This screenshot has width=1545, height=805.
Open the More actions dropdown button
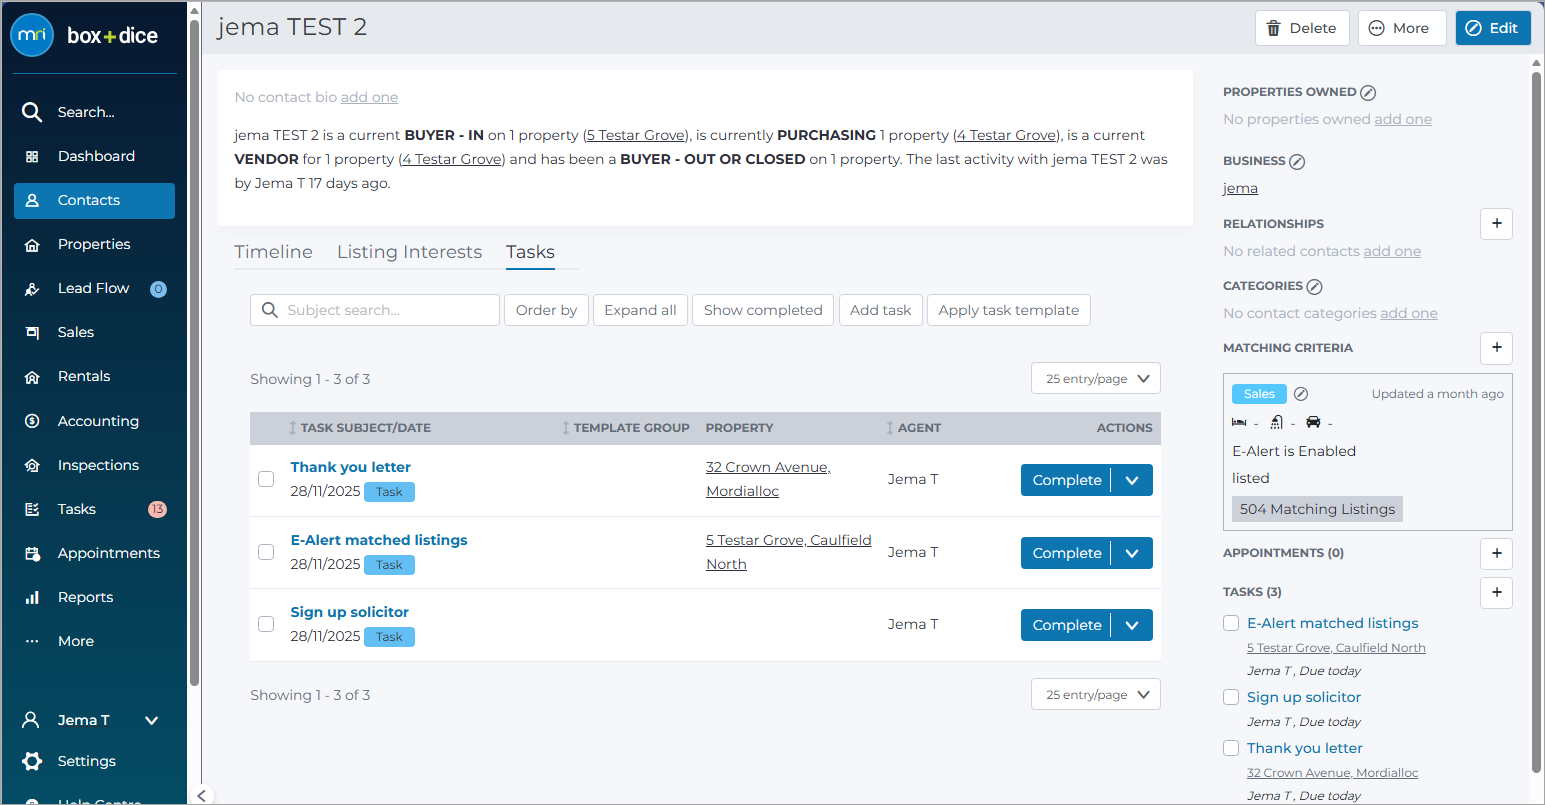pyautogui.click(x=1401, y=28)
